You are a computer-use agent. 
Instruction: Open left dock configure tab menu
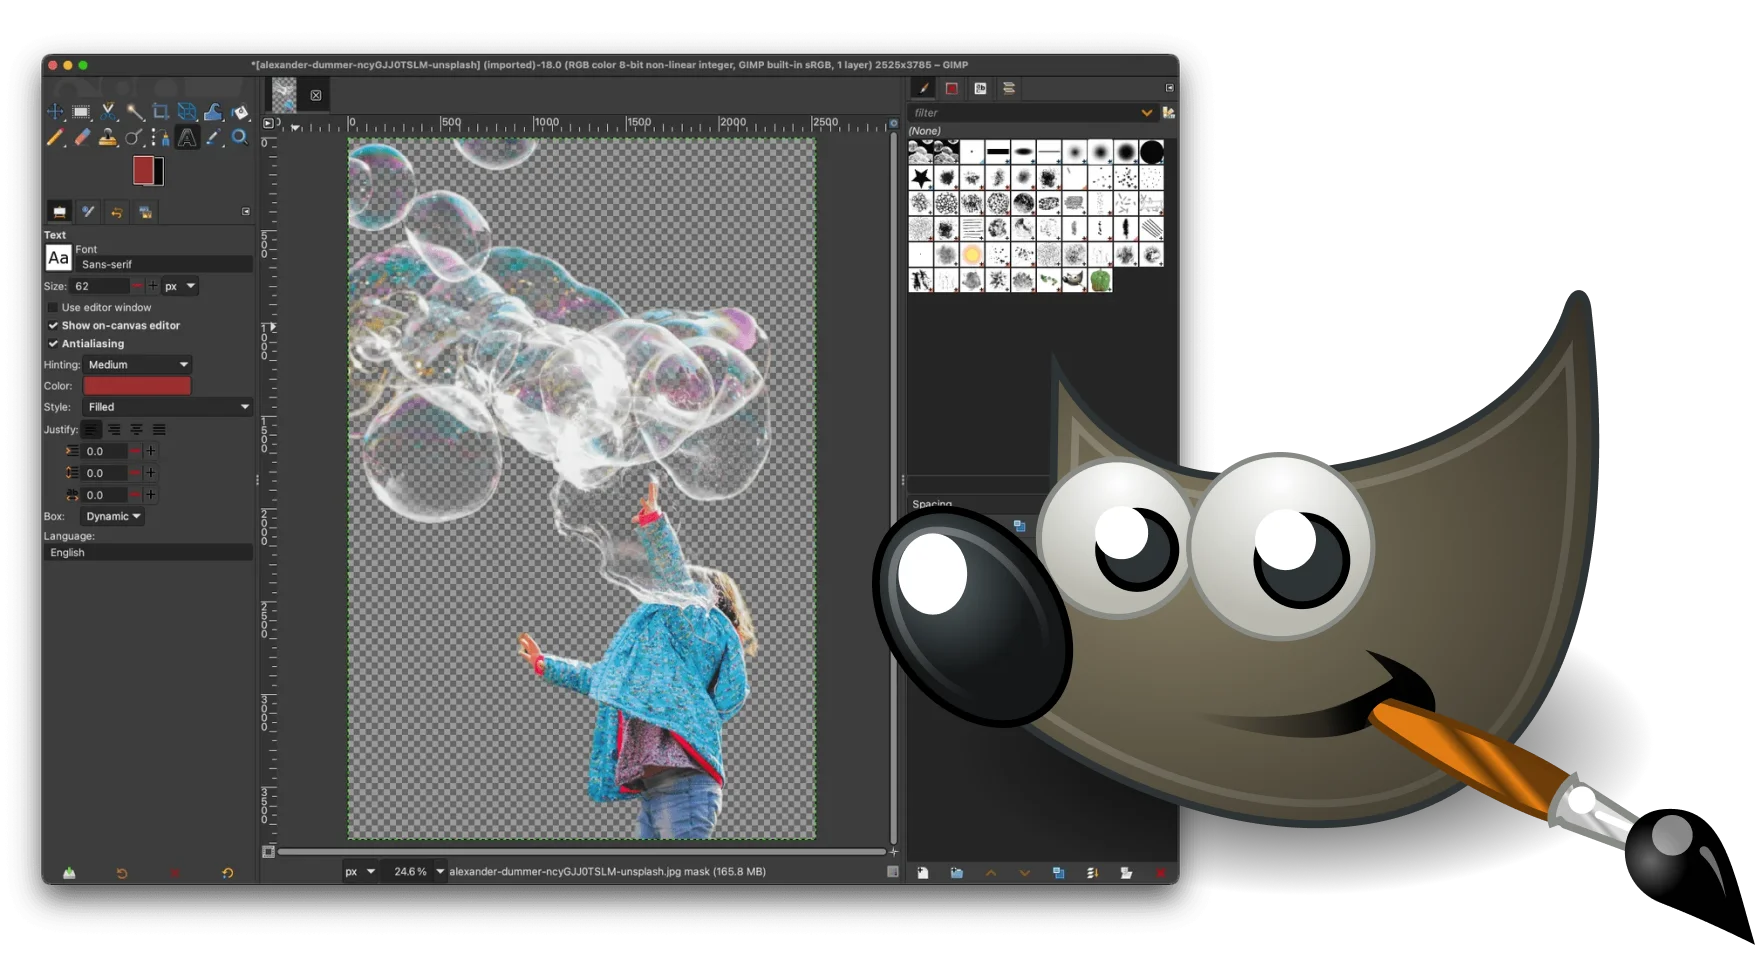tap(246, 212)
